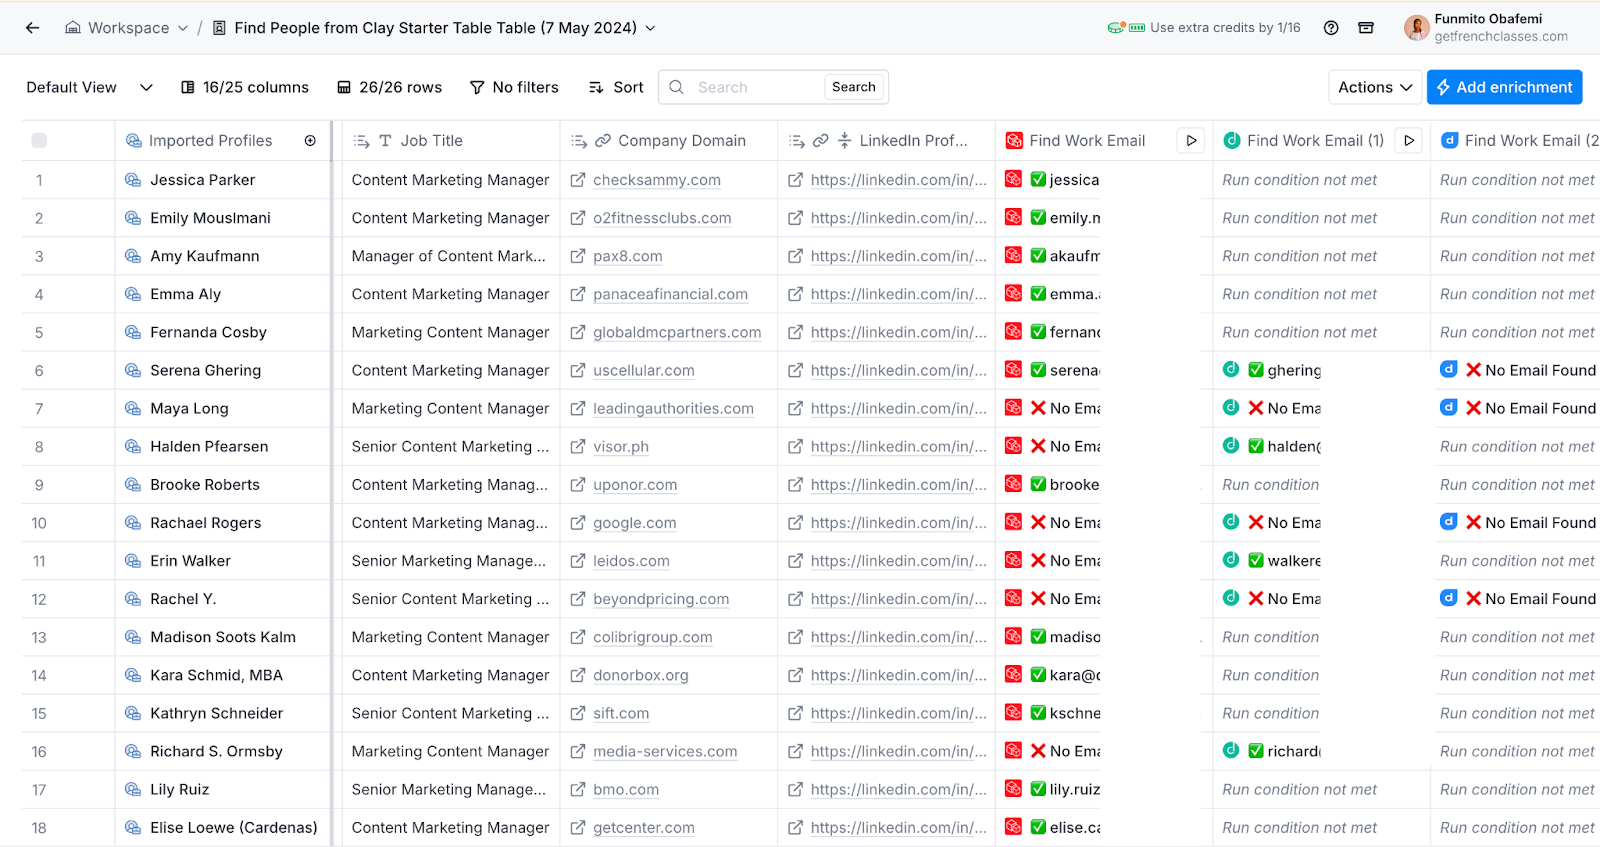Run the Find Work Email column play button
The image size is (1600, 847).
coord(1191,141)
